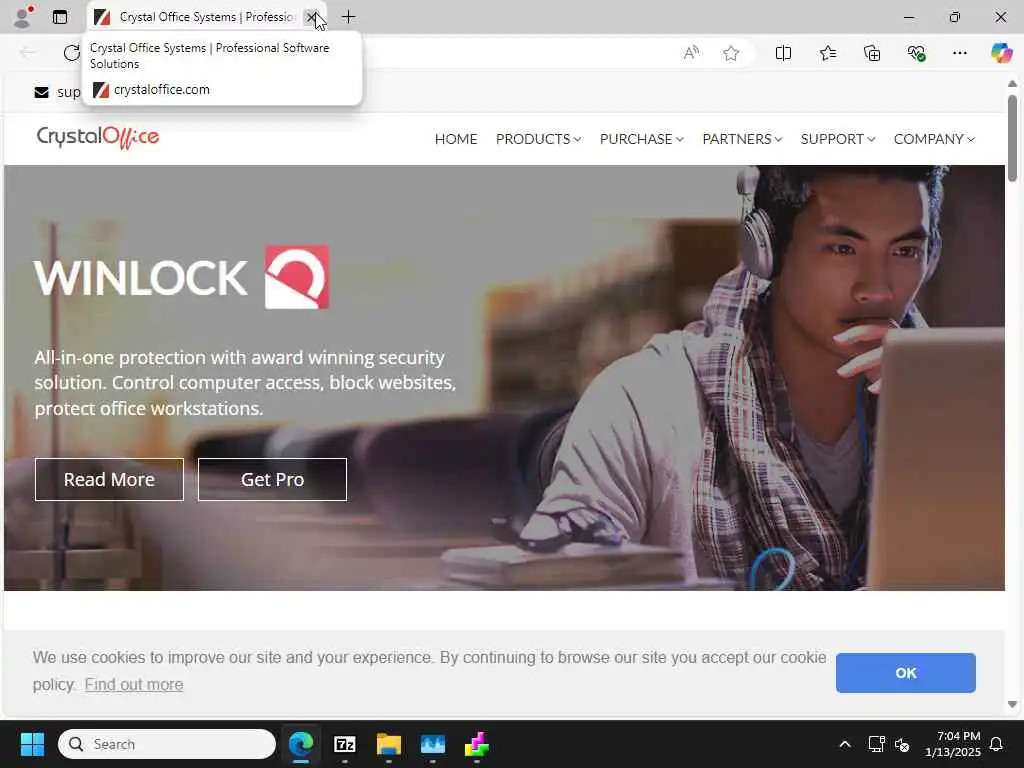The image size is (1024, 768).
Task: Click the Read aloud icon
Action: (691, 53)
